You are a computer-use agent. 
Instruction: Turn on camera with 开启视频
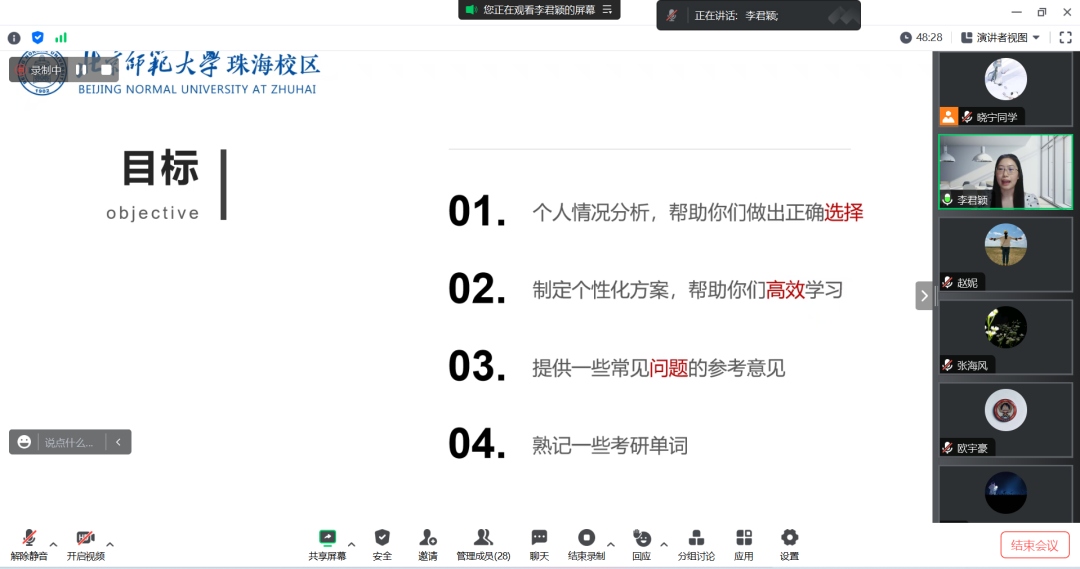[x=85, y=544]
